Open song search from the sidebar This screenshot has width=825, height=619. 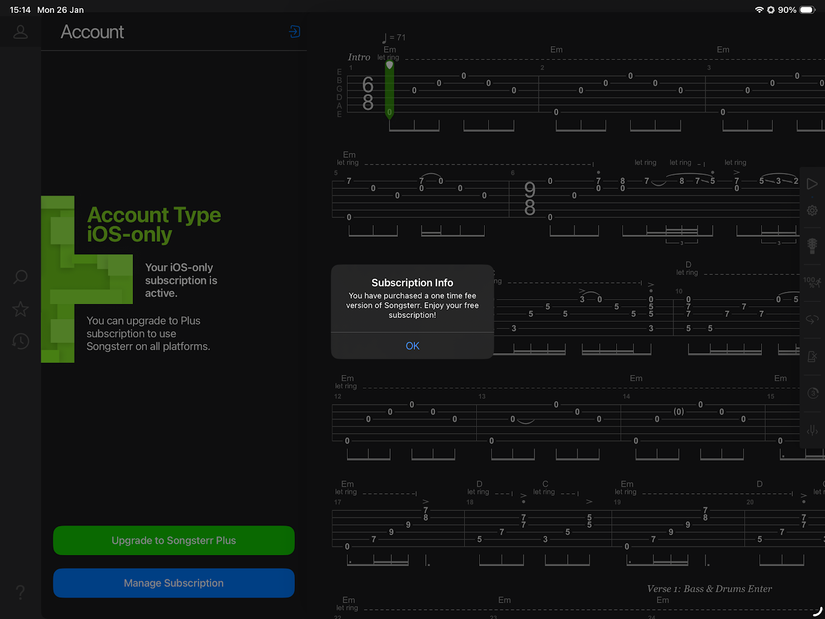coord(20,277)
